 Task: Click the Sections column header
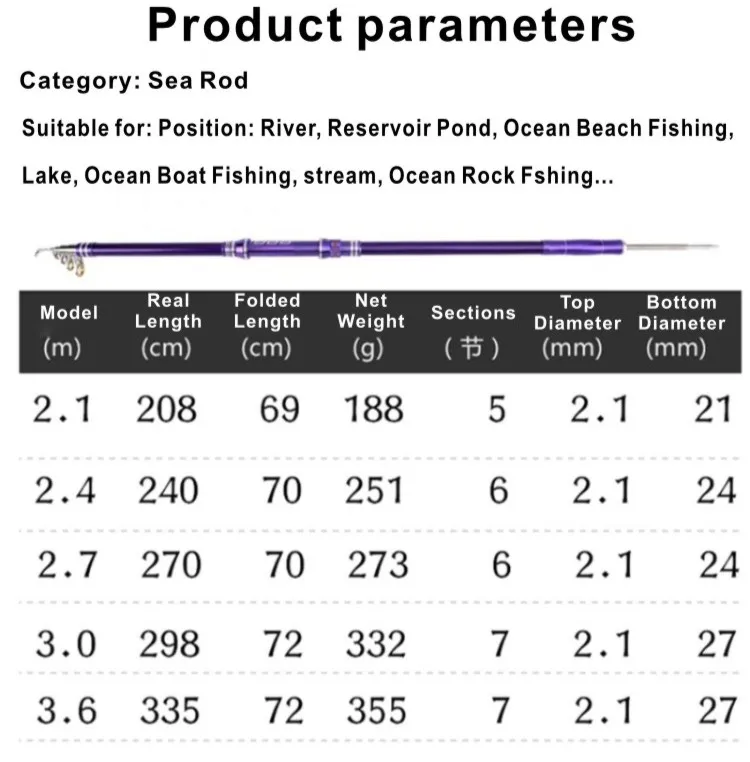tap(473, 331)
